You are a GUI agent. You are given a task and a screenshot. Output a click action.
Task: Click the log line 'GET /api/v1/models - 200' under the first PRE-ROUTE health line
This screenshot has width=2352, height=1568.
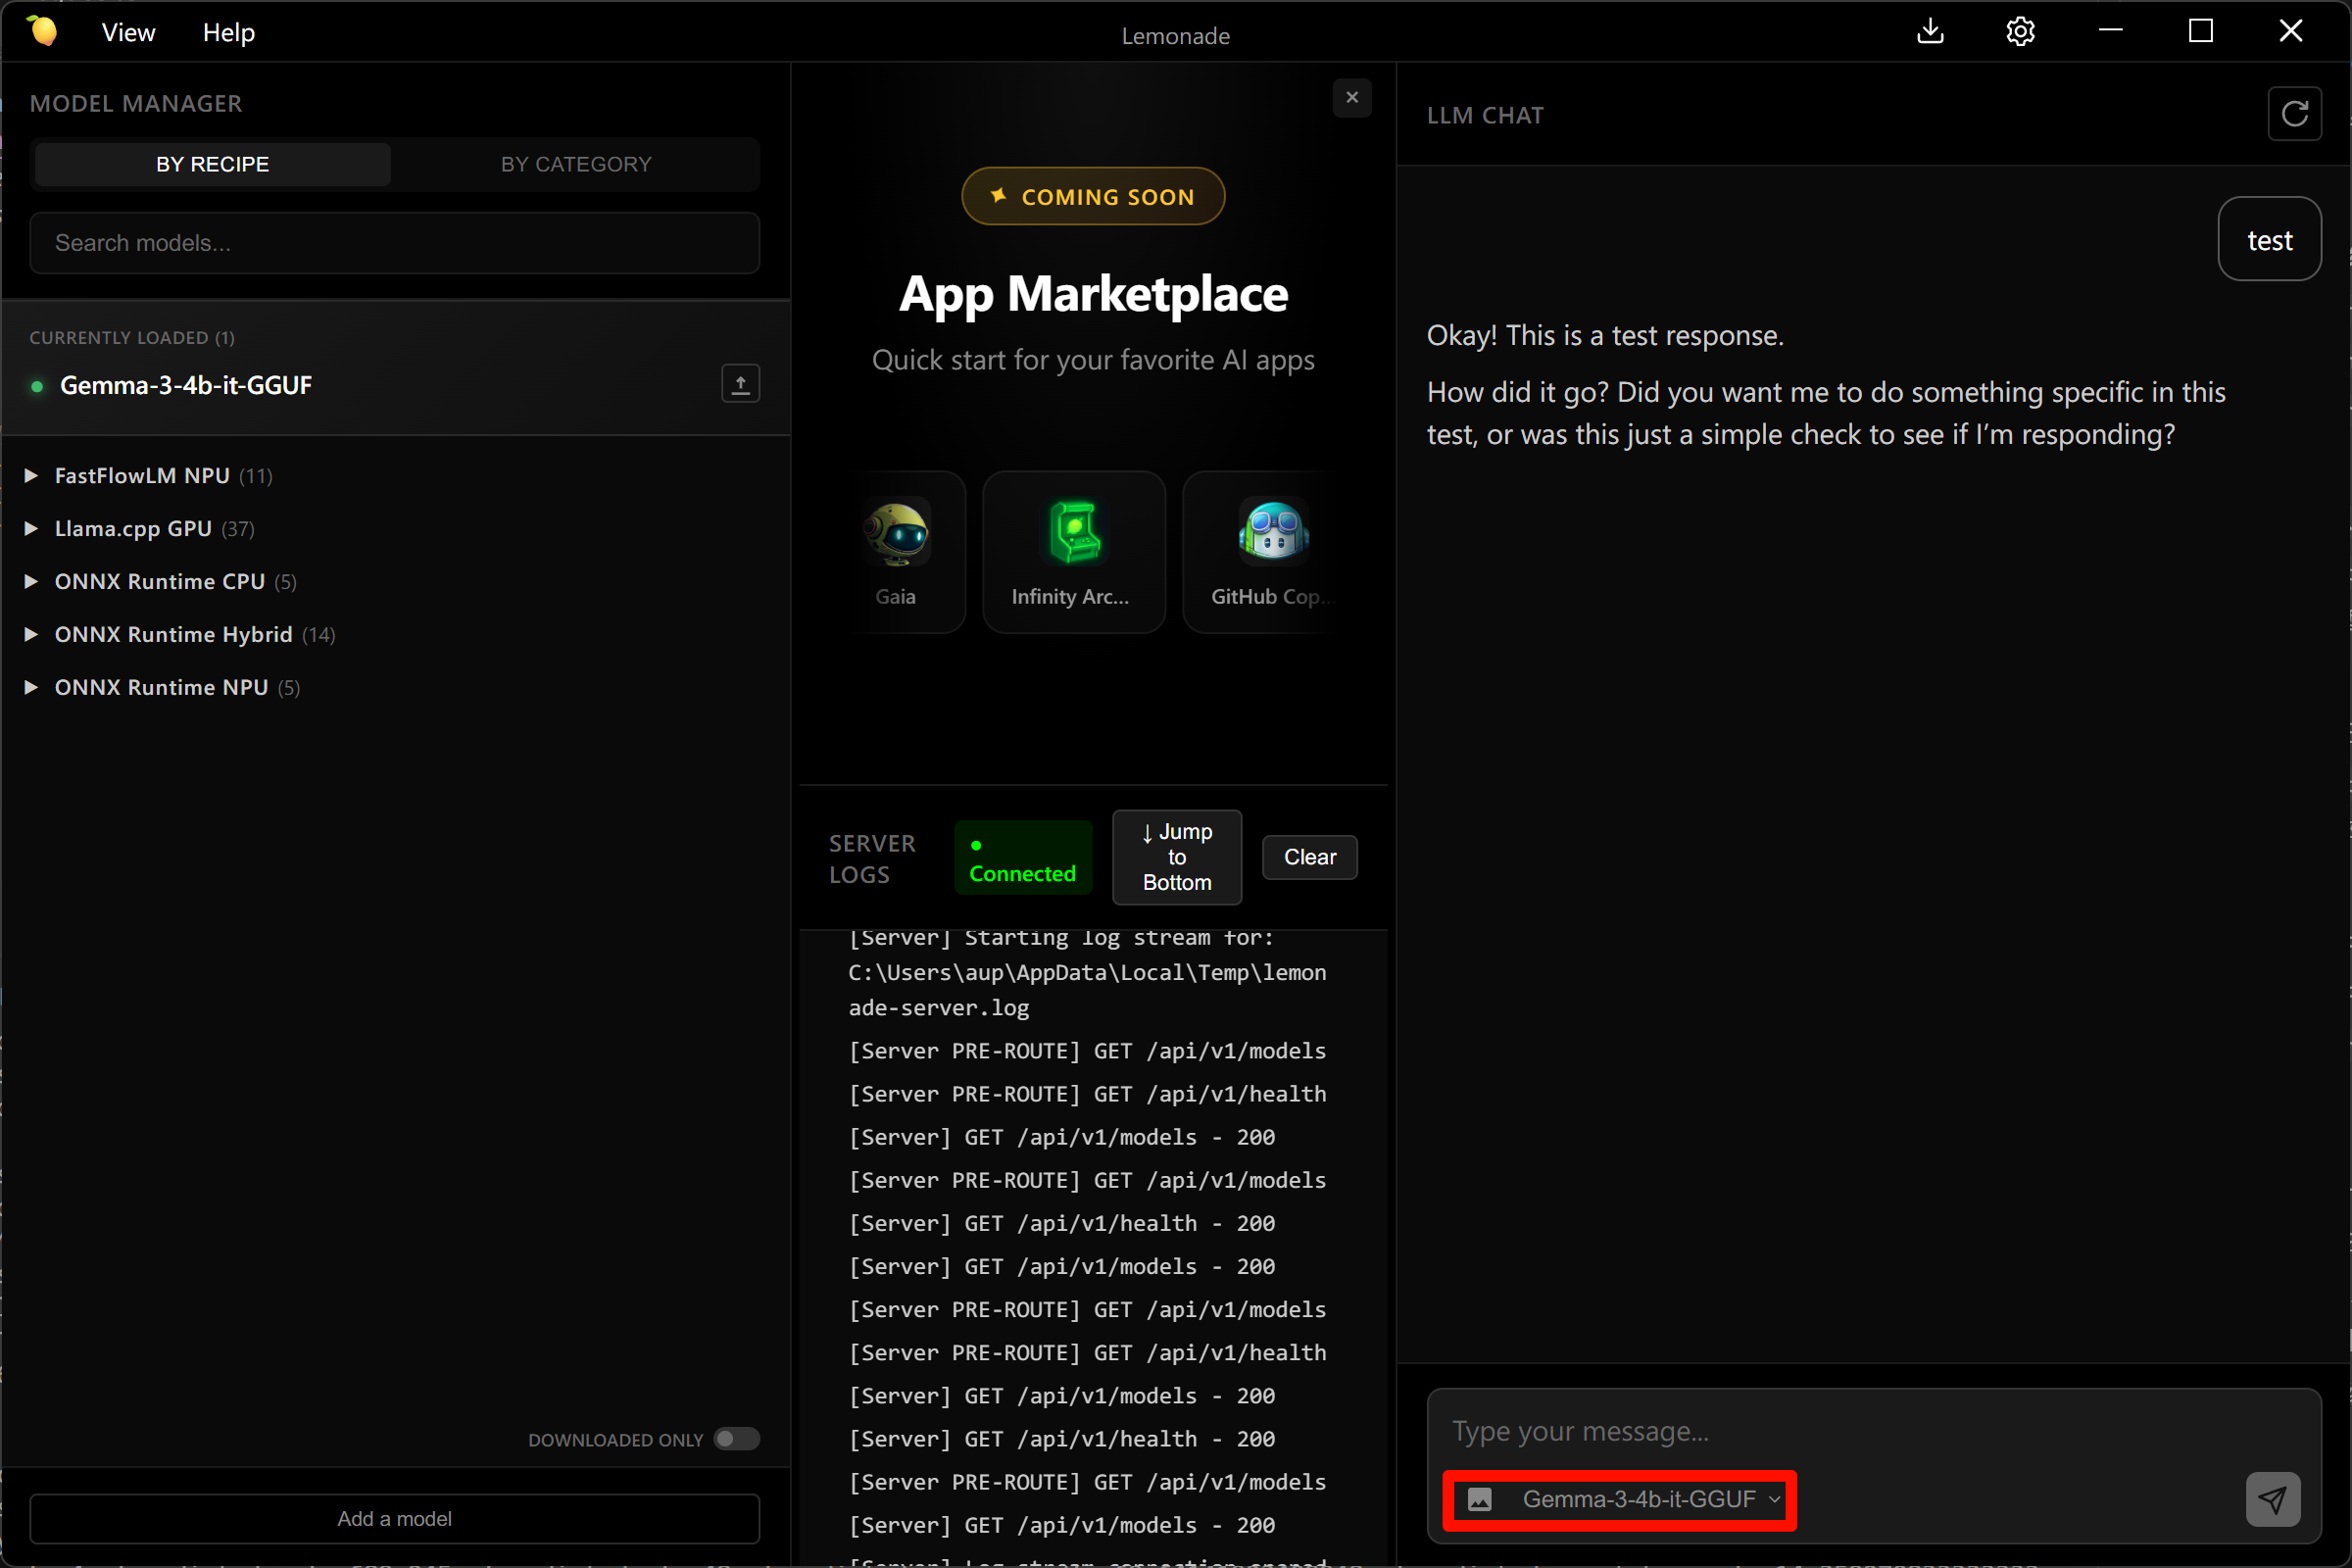click(1061, 1137)
